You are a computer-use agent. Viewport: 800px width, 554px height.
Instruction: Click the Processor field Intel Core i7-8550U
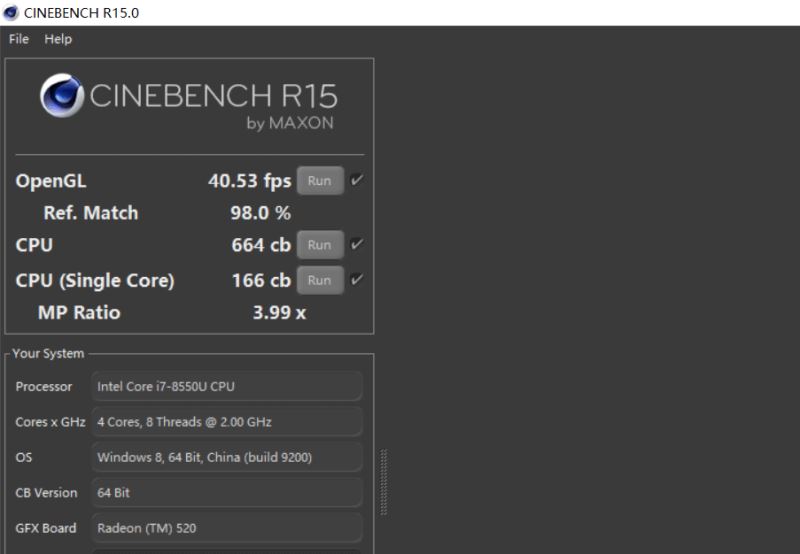pos(227,386)
